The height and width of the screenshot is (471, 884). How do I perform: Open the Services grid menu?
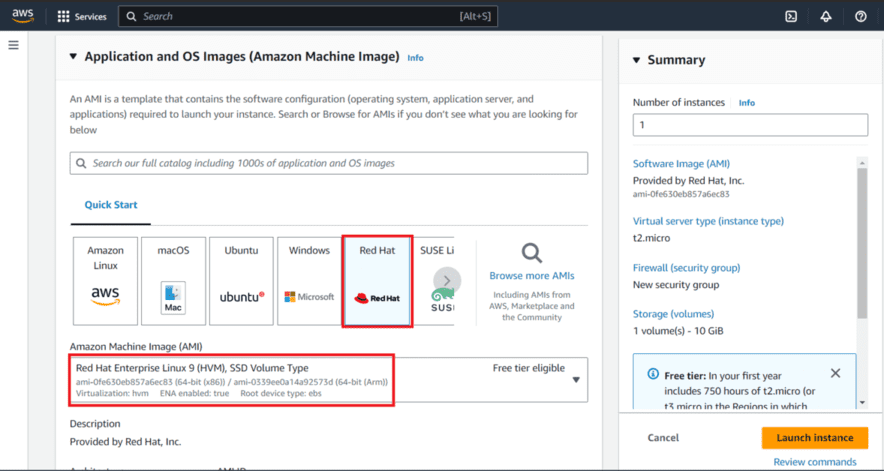(82, 16)
